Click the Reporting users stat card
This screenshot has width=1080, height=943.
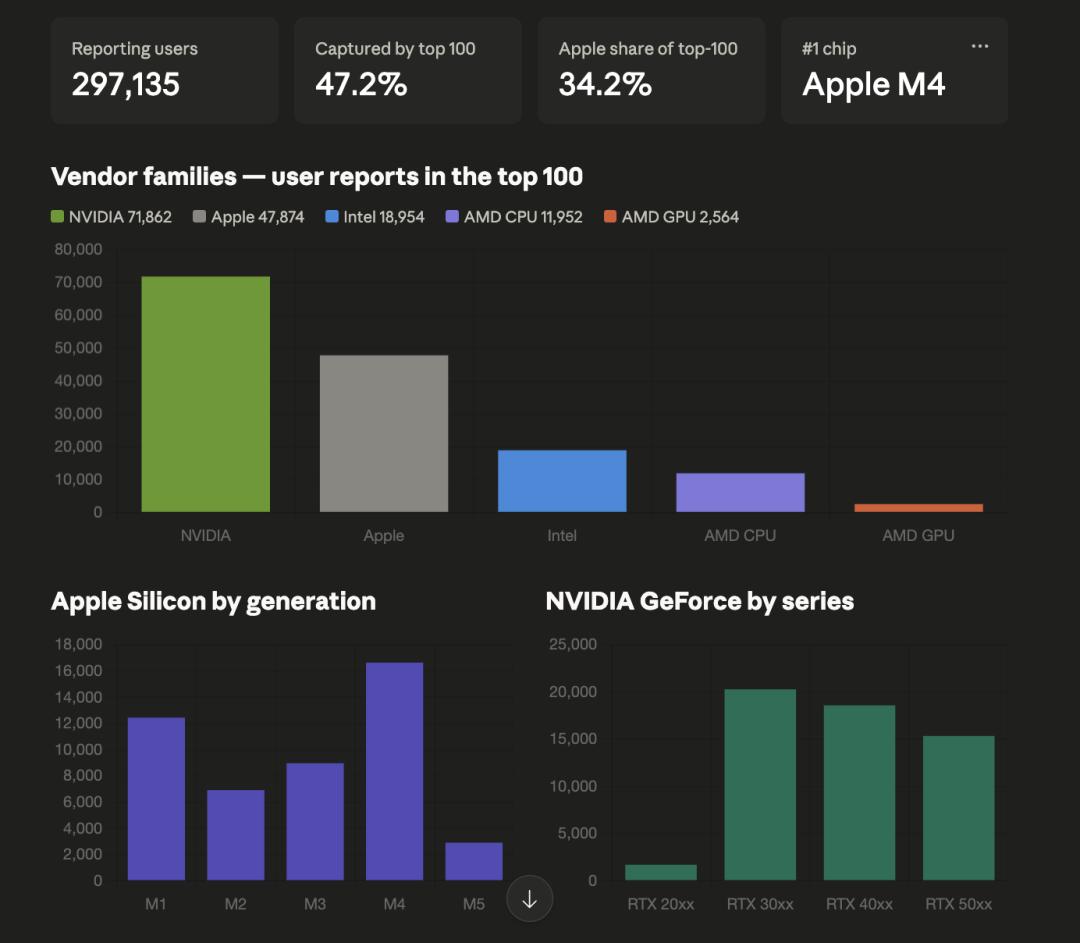165,71
